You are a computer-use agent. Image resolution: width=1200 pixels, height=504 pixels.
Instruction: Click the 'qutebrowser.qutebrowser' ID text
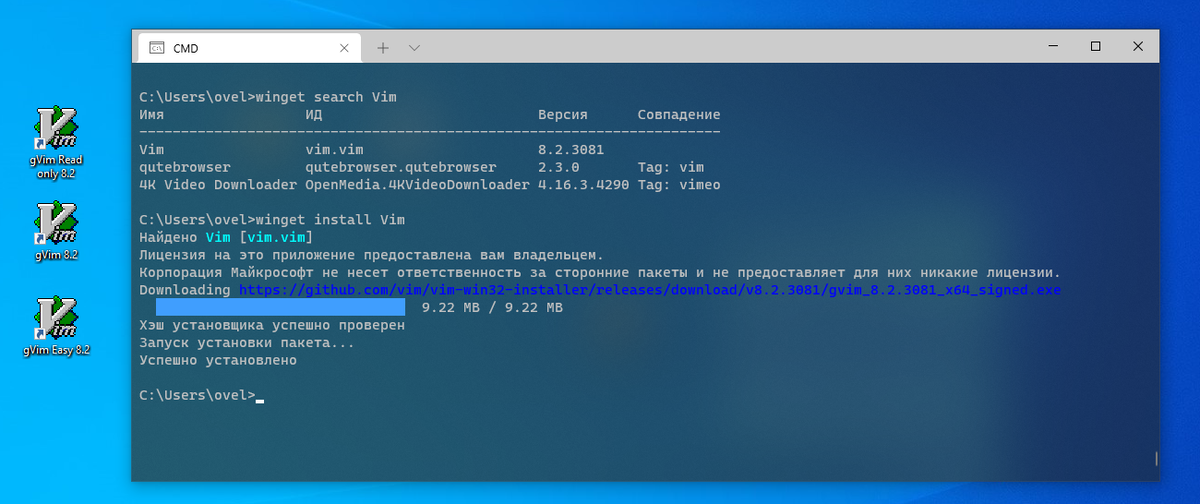[400, 167]
